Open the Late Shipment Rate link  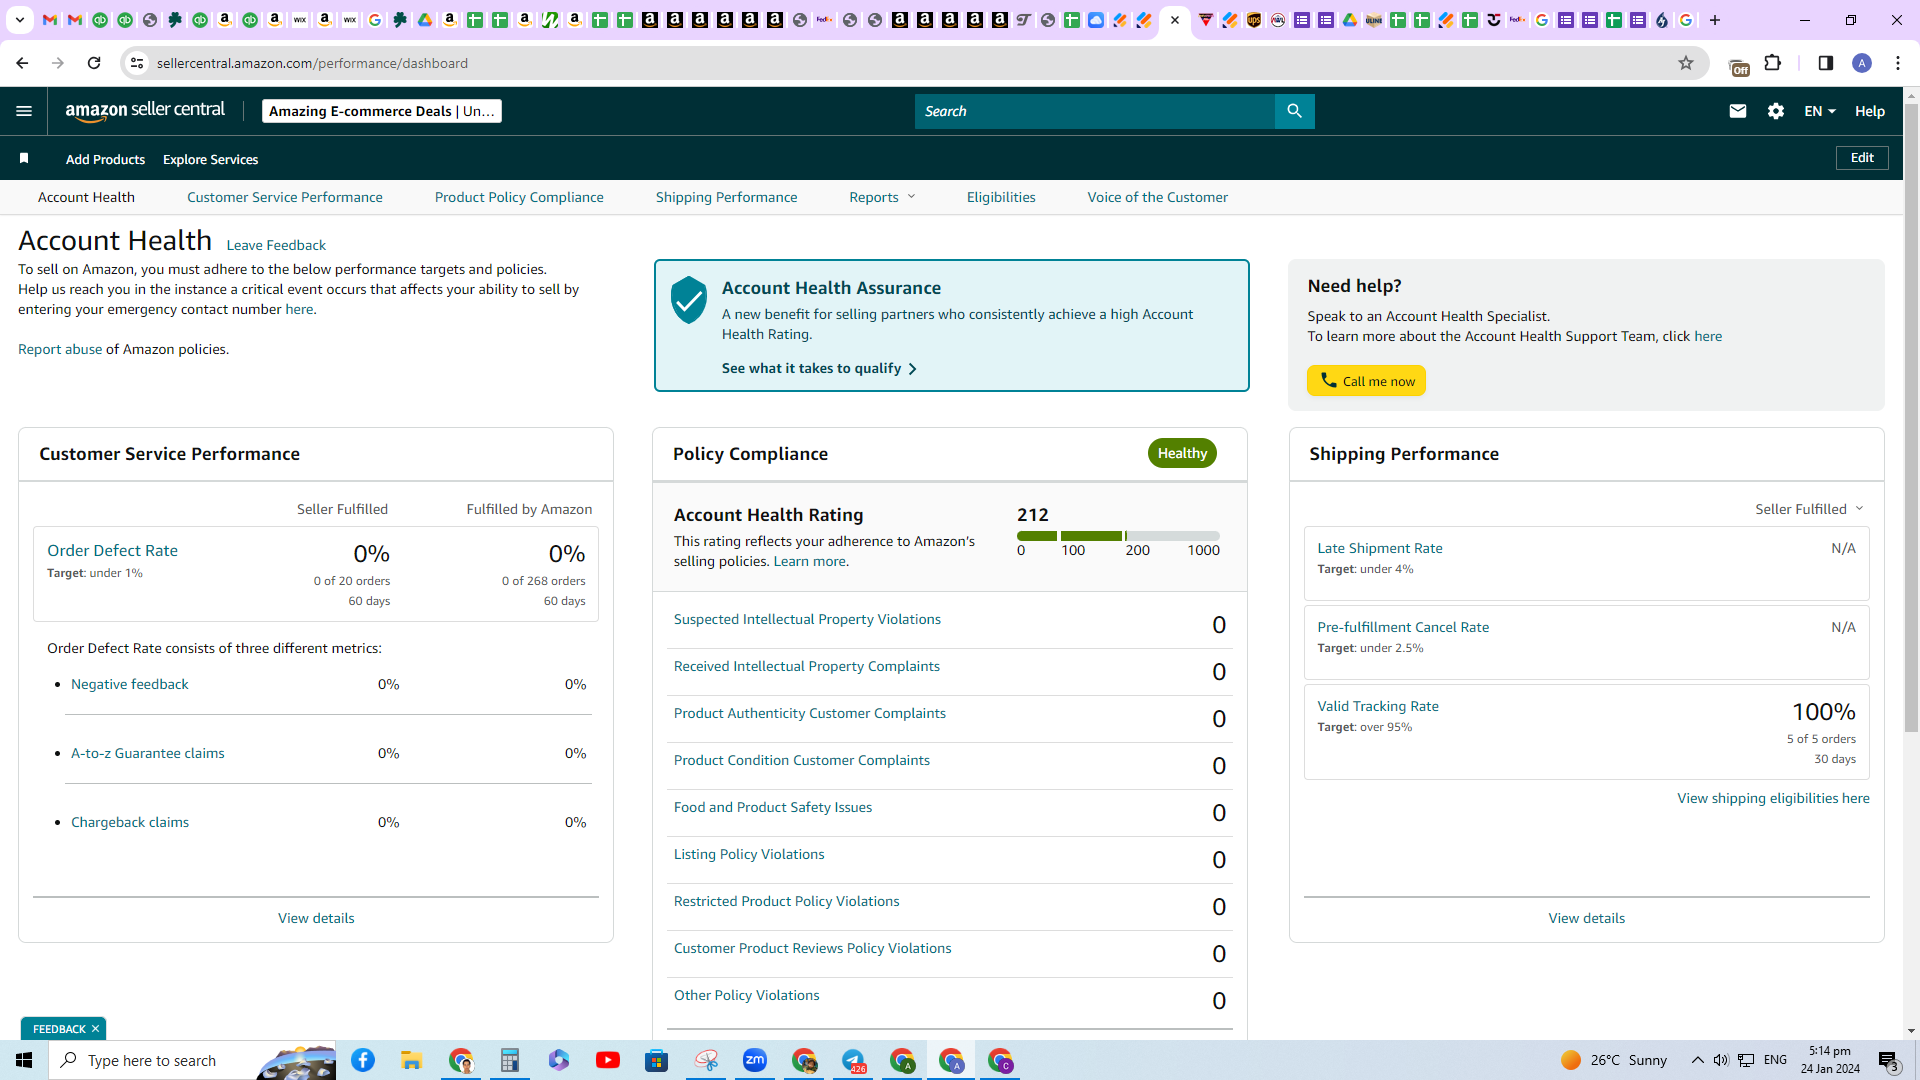click(1380, 548)
